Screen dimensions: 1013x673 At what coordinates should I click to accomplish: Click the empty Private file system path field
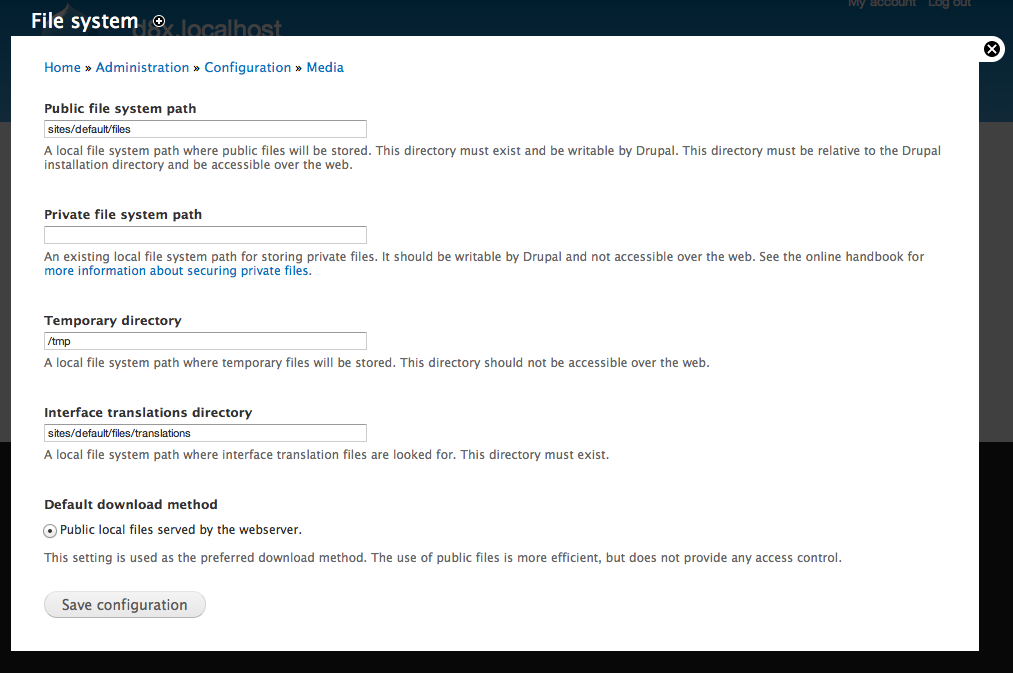(x=205, y=235)
